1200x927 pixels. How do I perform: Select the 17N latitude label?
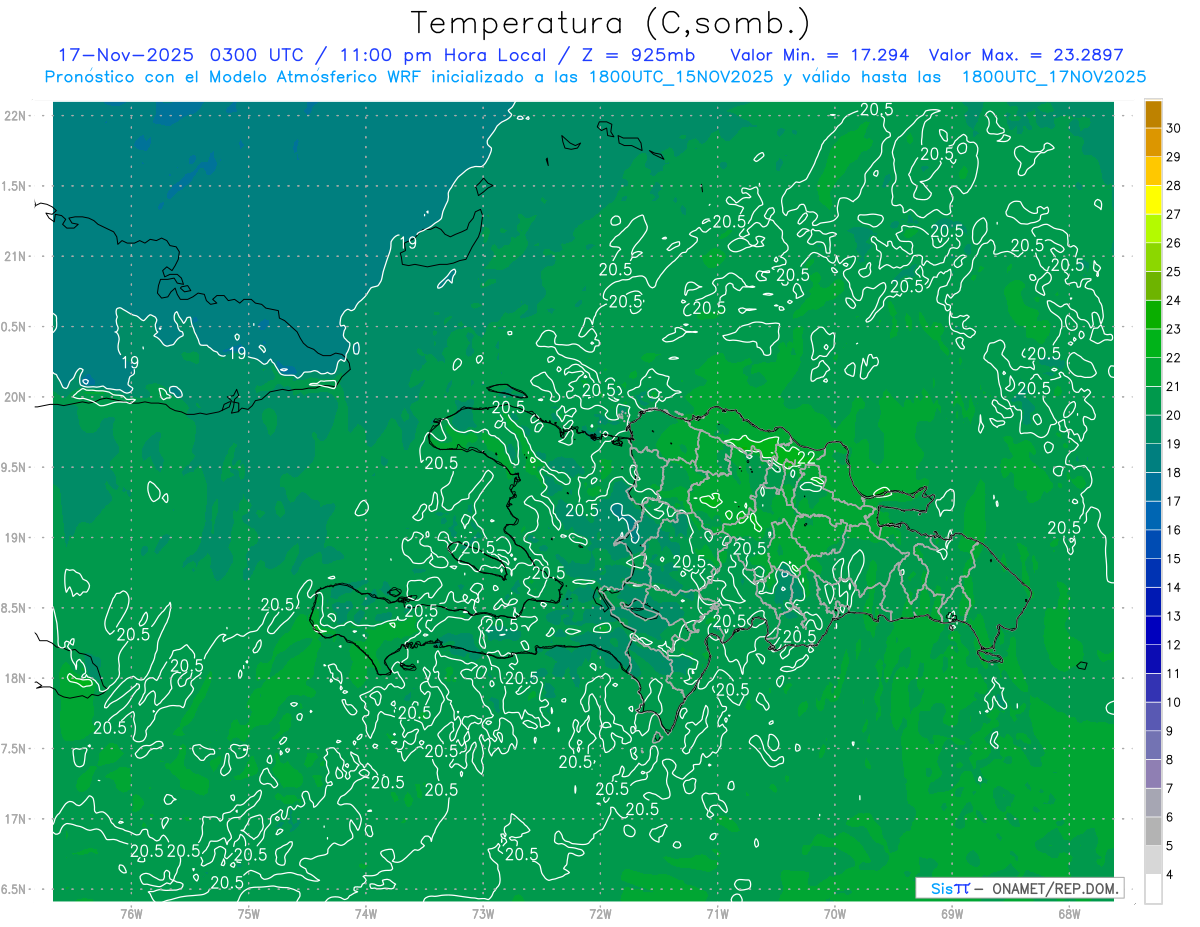pos(14,819)
